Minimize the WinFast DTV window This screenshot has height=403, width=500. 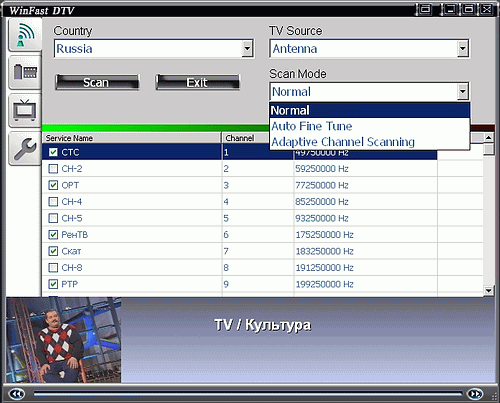pos(450,9)
